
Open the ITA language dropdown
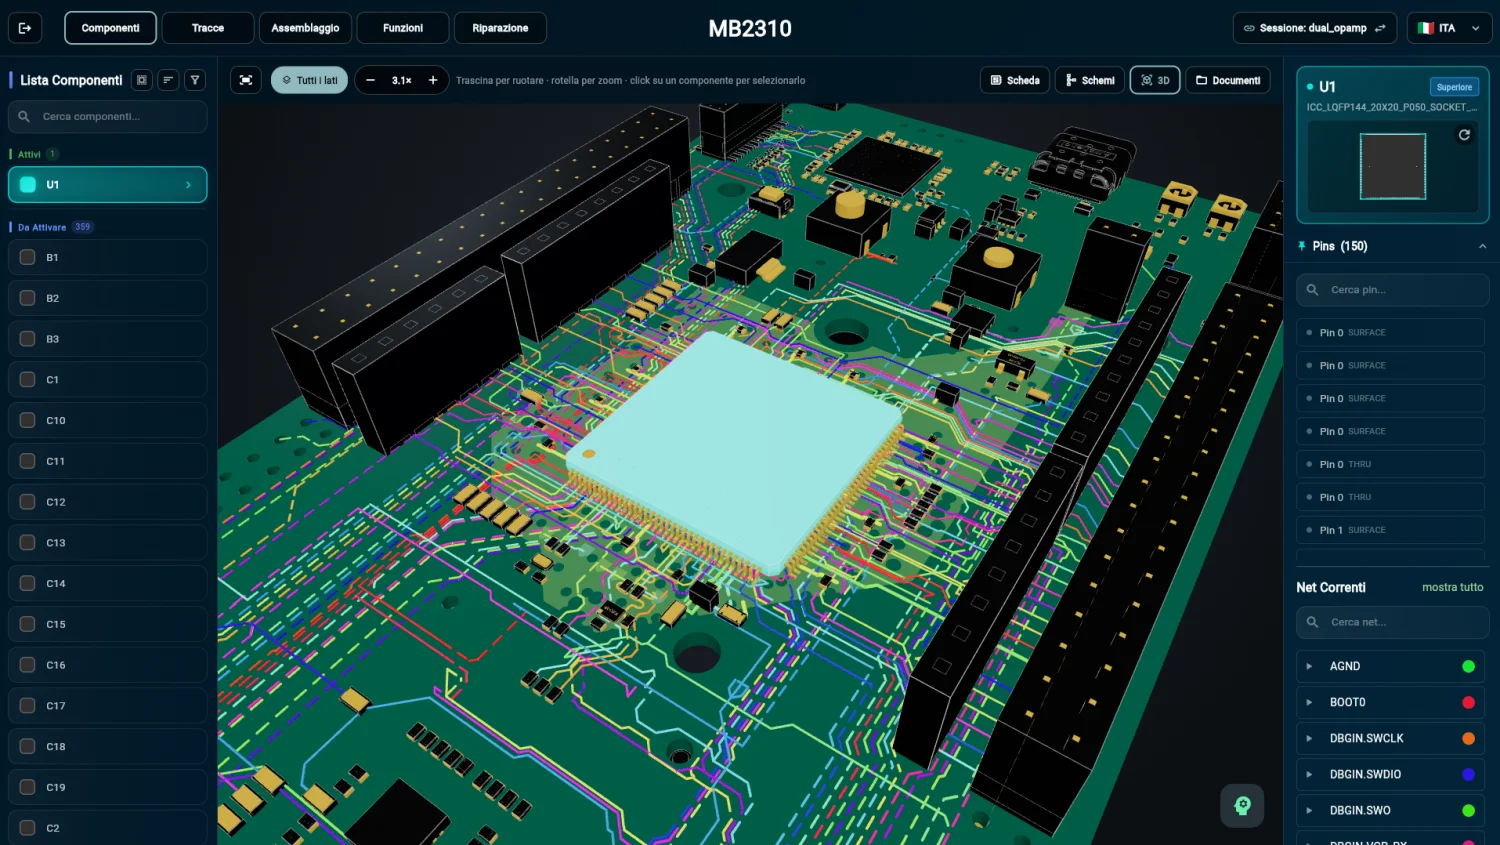pos(1449,28)
